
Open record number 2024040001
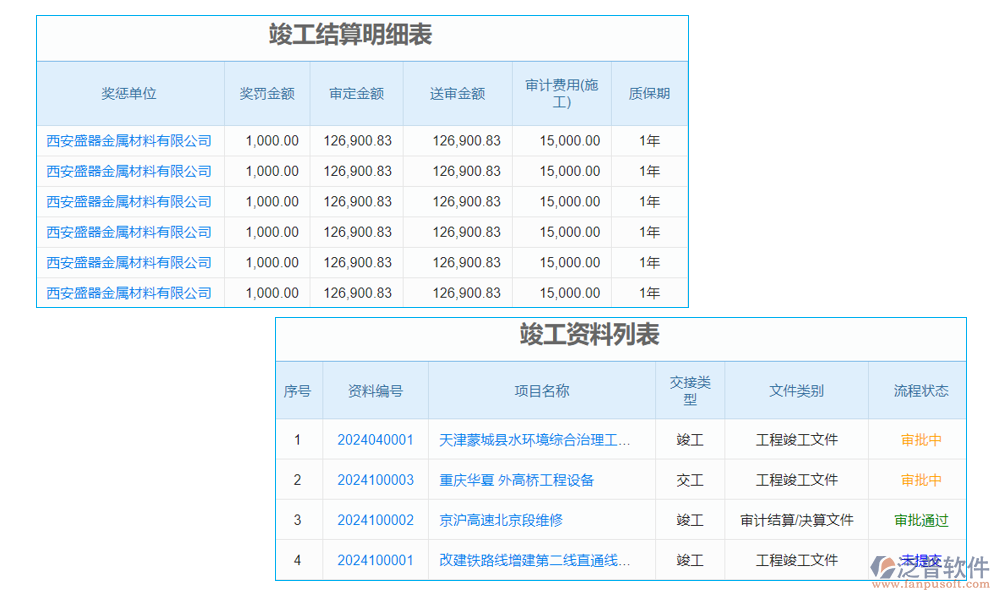[375, 440]
